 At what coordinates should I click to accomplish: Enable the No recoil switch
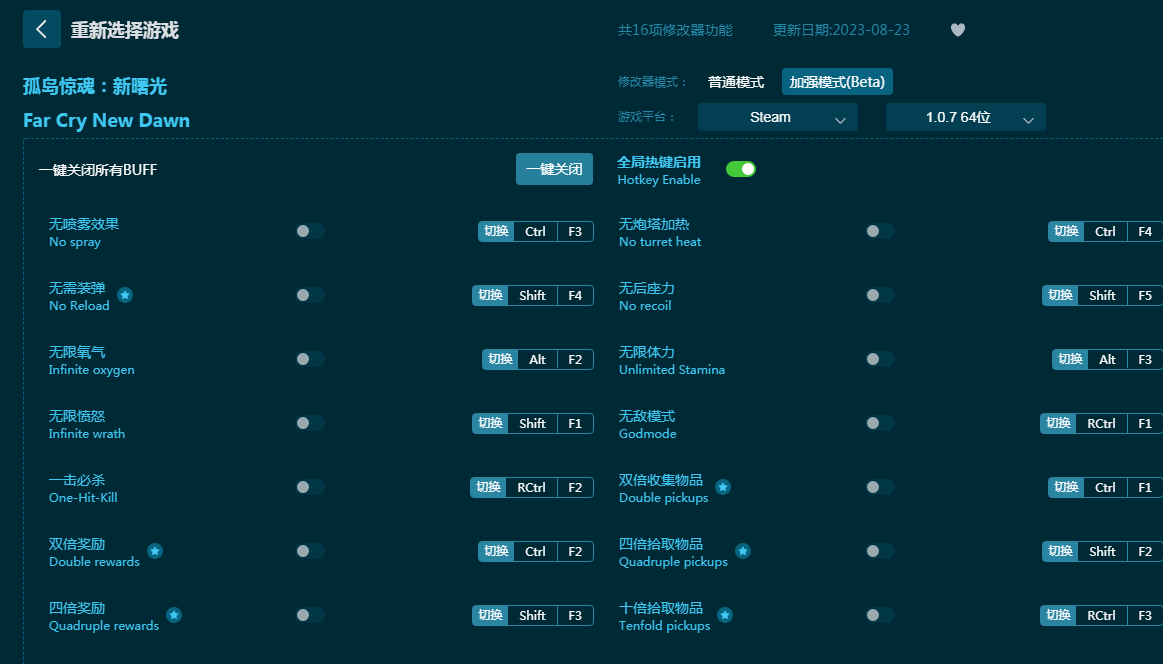pos(880,295)
